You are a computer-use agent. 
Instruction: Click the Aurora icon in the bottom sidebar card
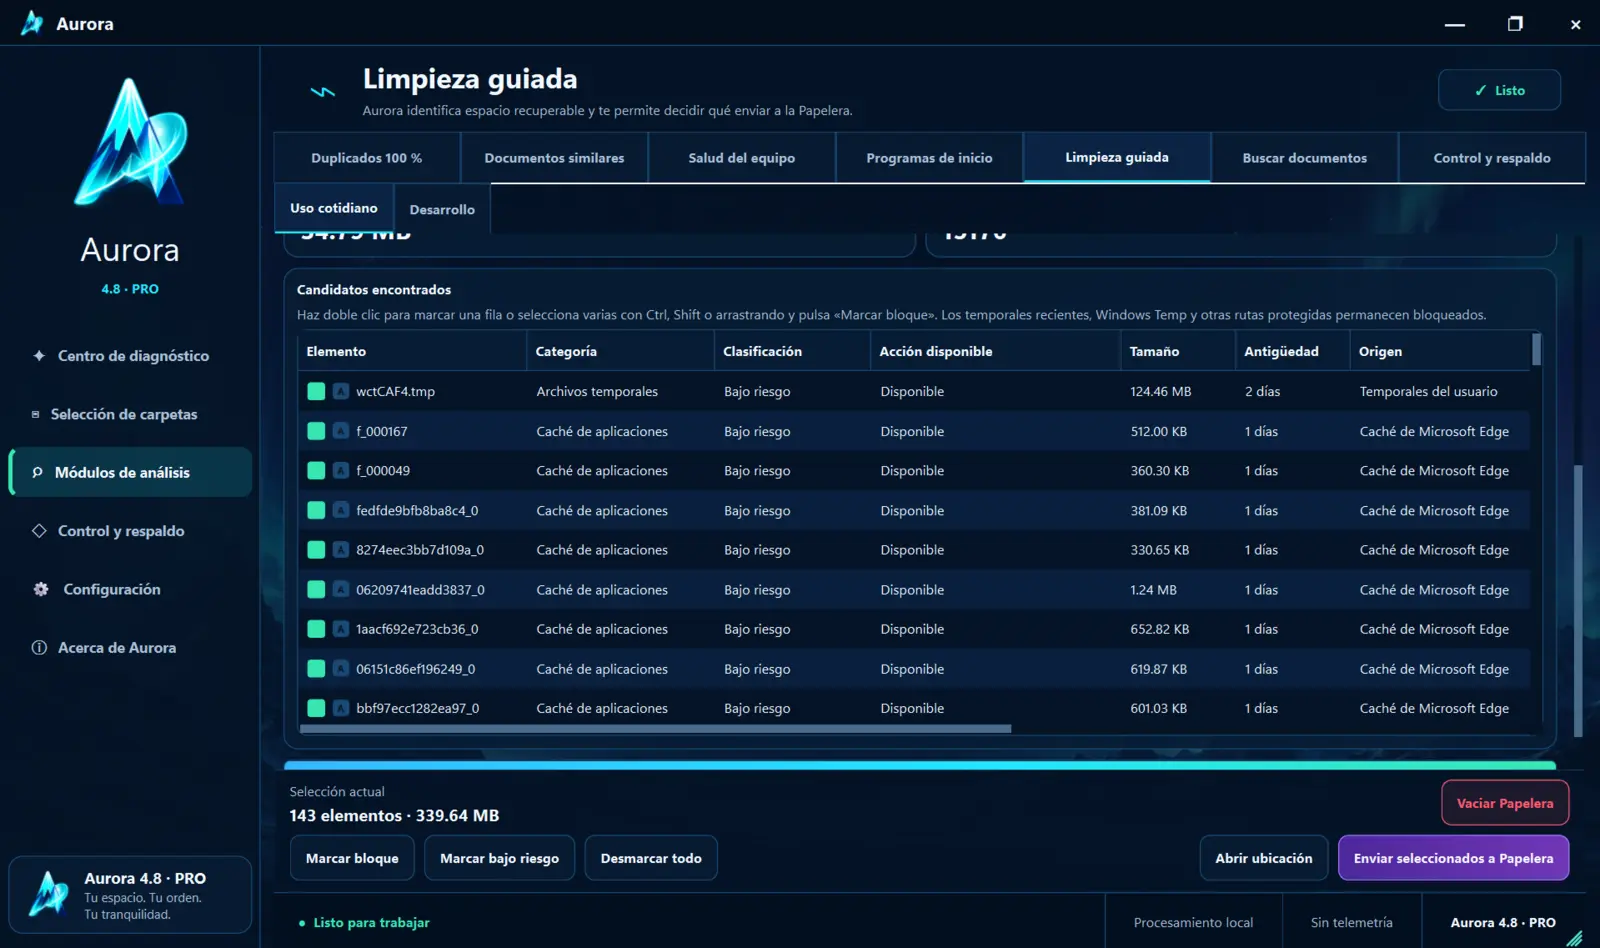click(48, 894)
